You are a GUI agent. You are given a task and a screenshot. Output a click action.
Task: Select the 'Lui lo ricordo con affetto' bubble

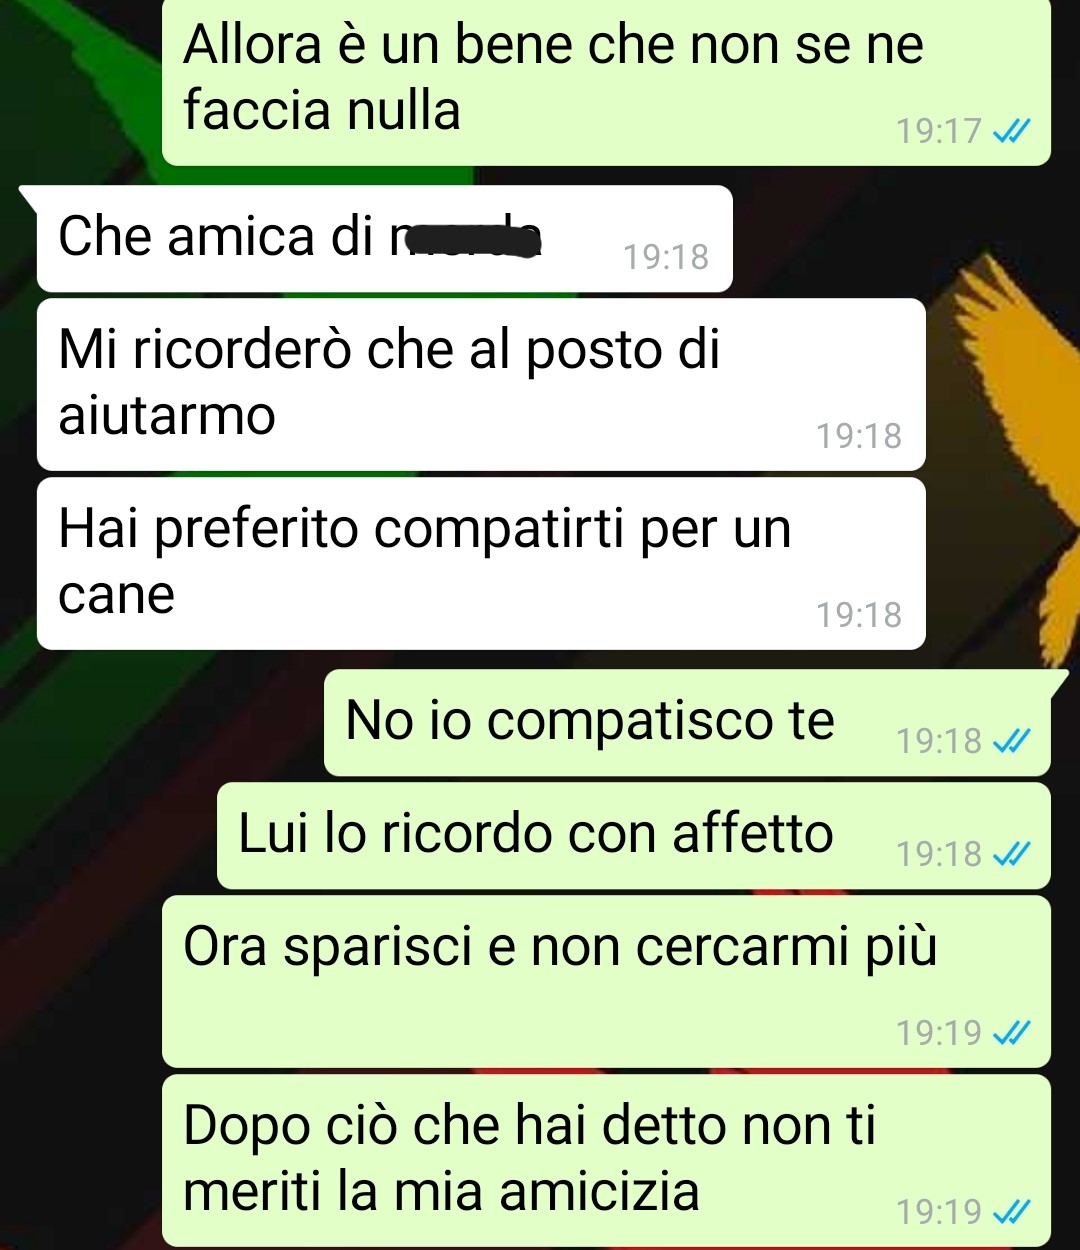(634, 835)
